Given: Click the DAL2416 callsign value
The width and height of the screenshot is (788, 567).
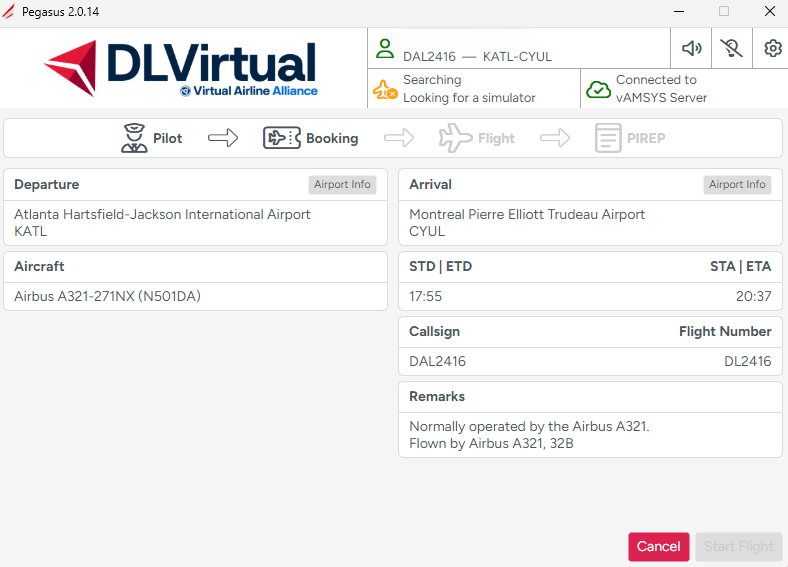Looking at the screenshot, I should coord(438,361).
